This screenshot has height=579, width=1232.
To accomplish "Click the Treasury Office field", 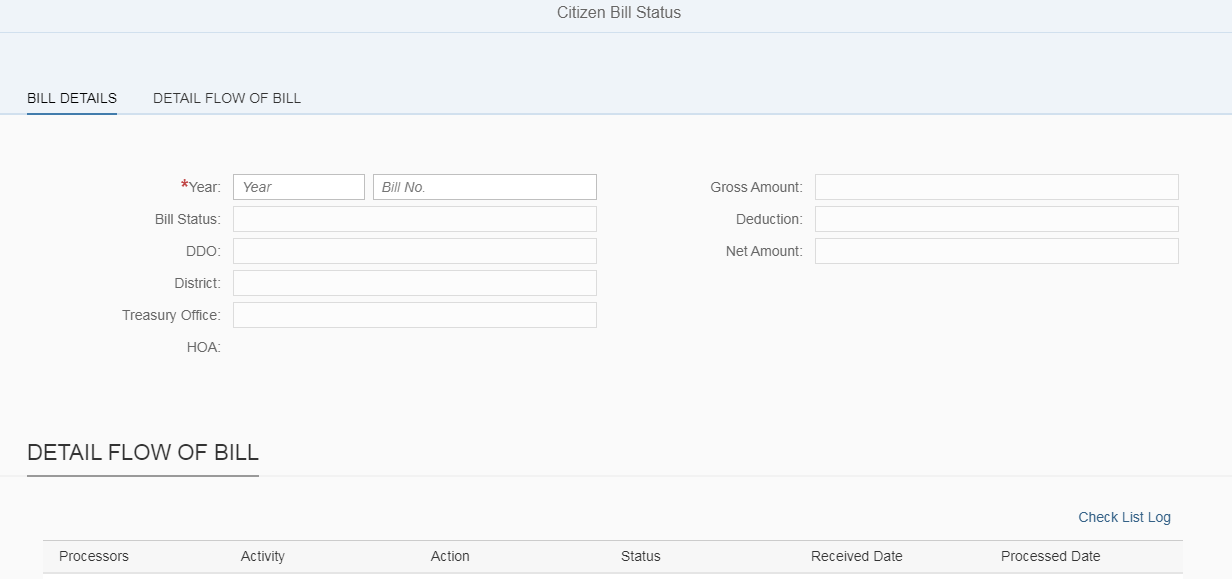I will click(415, 315).
